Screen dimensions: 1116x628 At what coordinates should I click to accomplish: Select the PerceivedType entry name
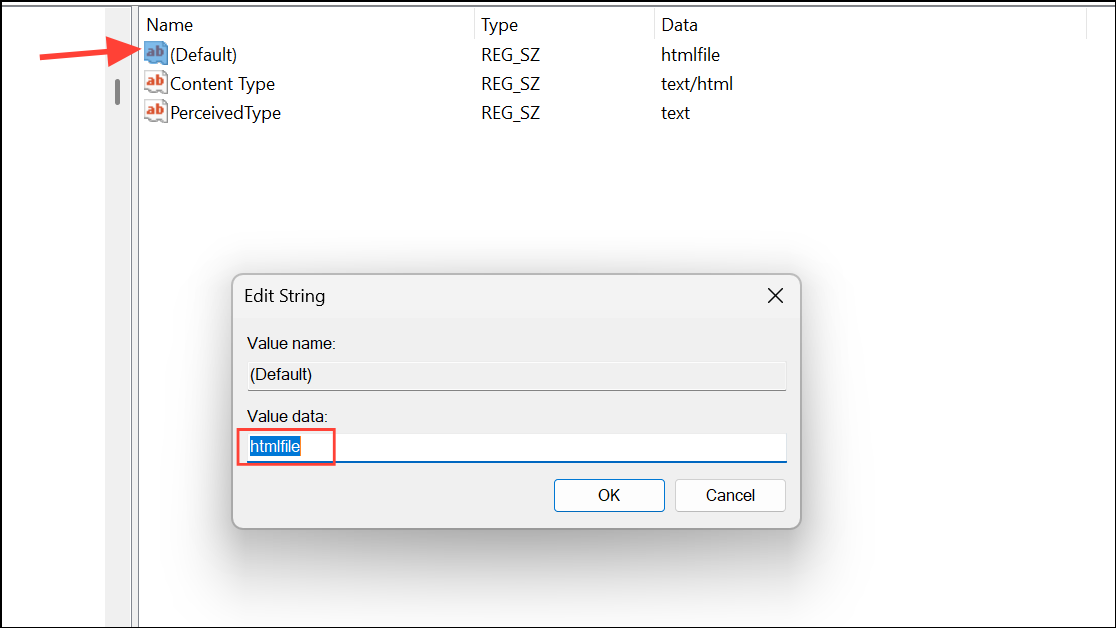click(225, 113)
